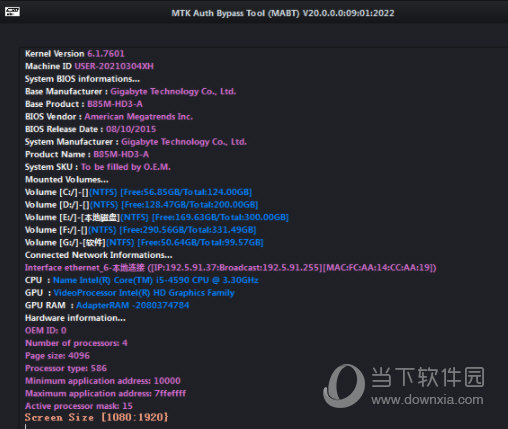This screenshot has height=429, width=508.
Task: Click BIOS Vendor American Megatrends line
Action: click(x=109, y=117)
